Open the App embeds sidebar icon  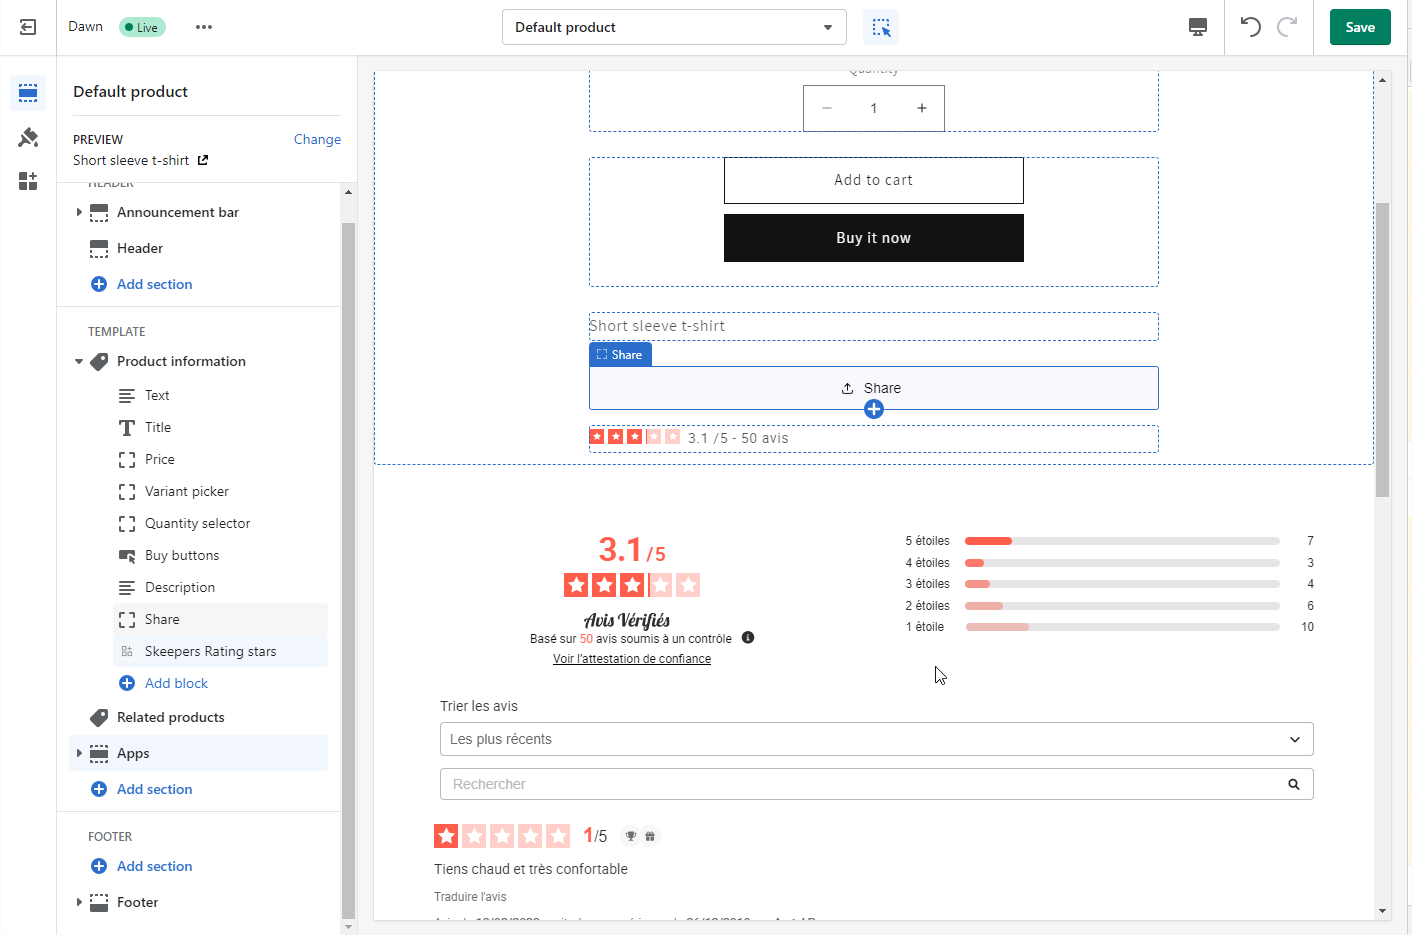click(x=28, y=181)
